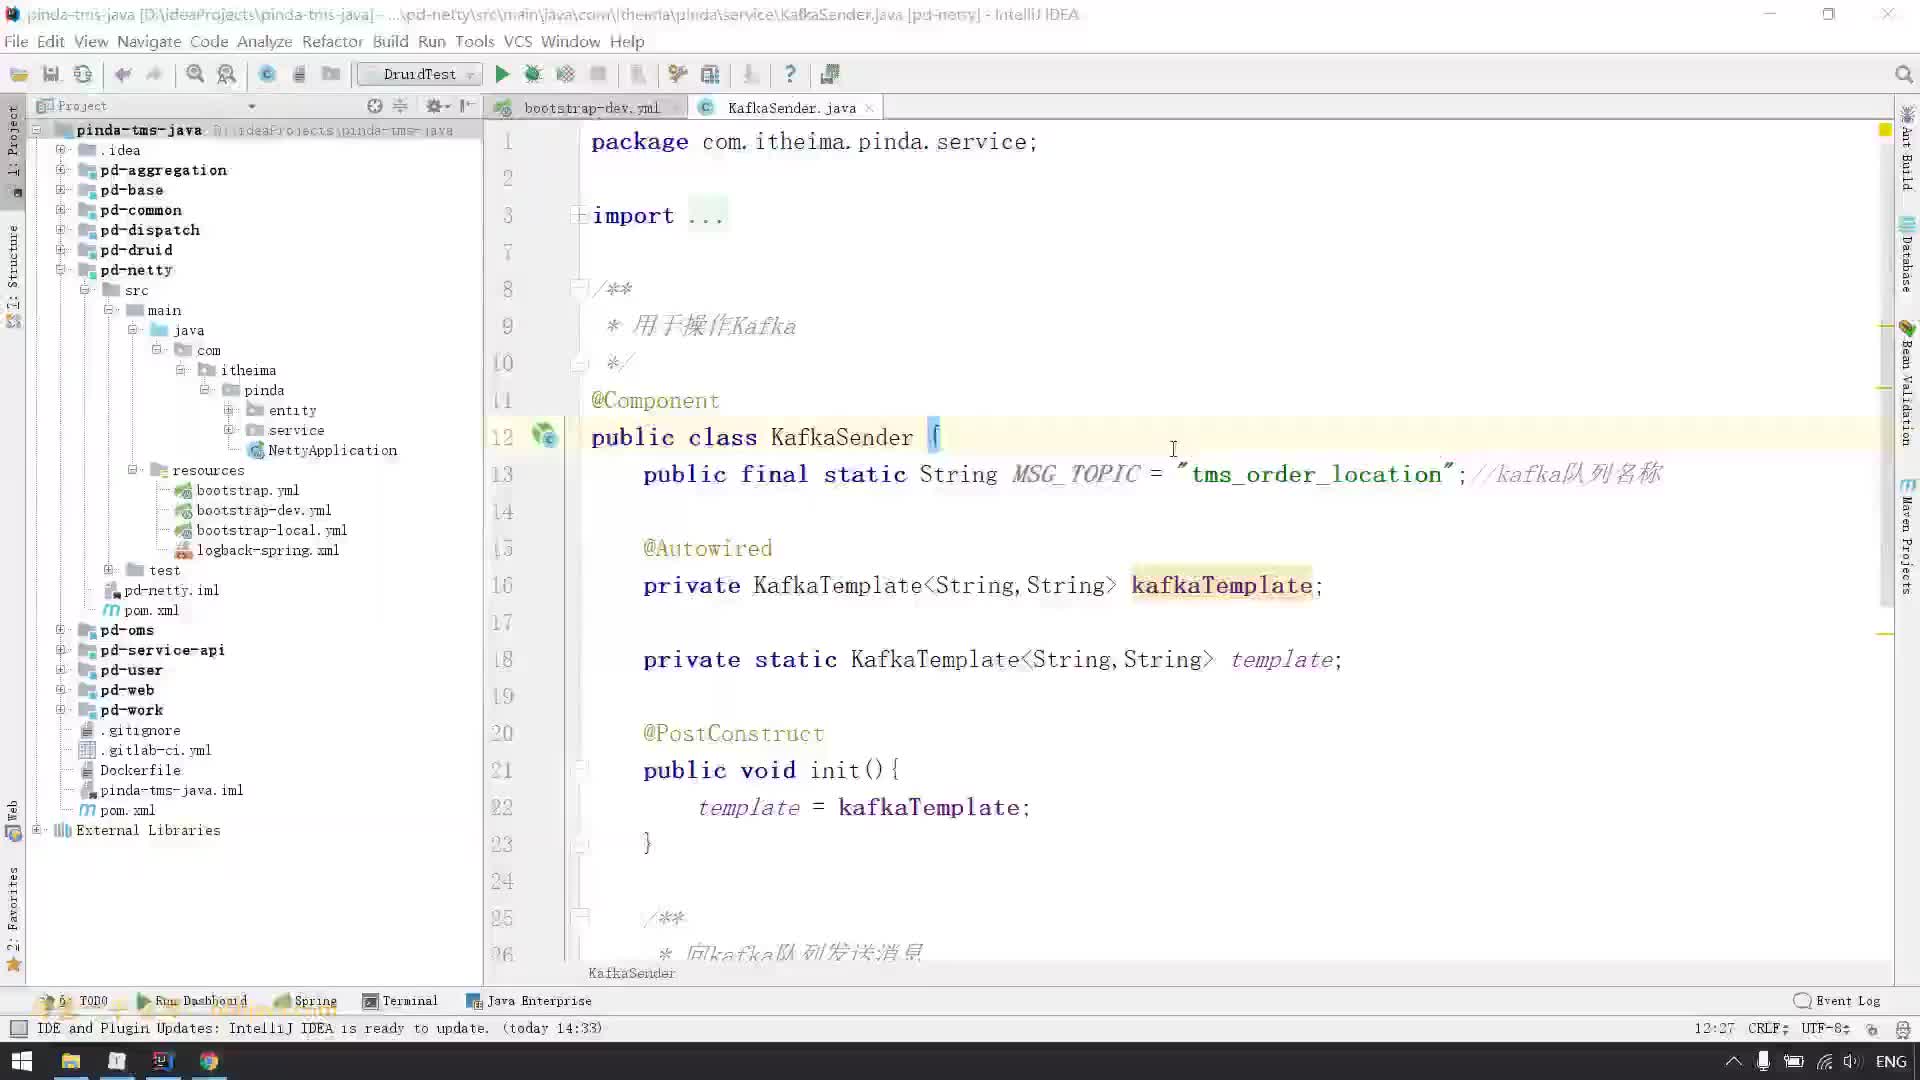Image resolution: width=1920 pixels, height=1080 pixels.
Task: Navigate back using the toolbar arrow
Action: [123, 74]
